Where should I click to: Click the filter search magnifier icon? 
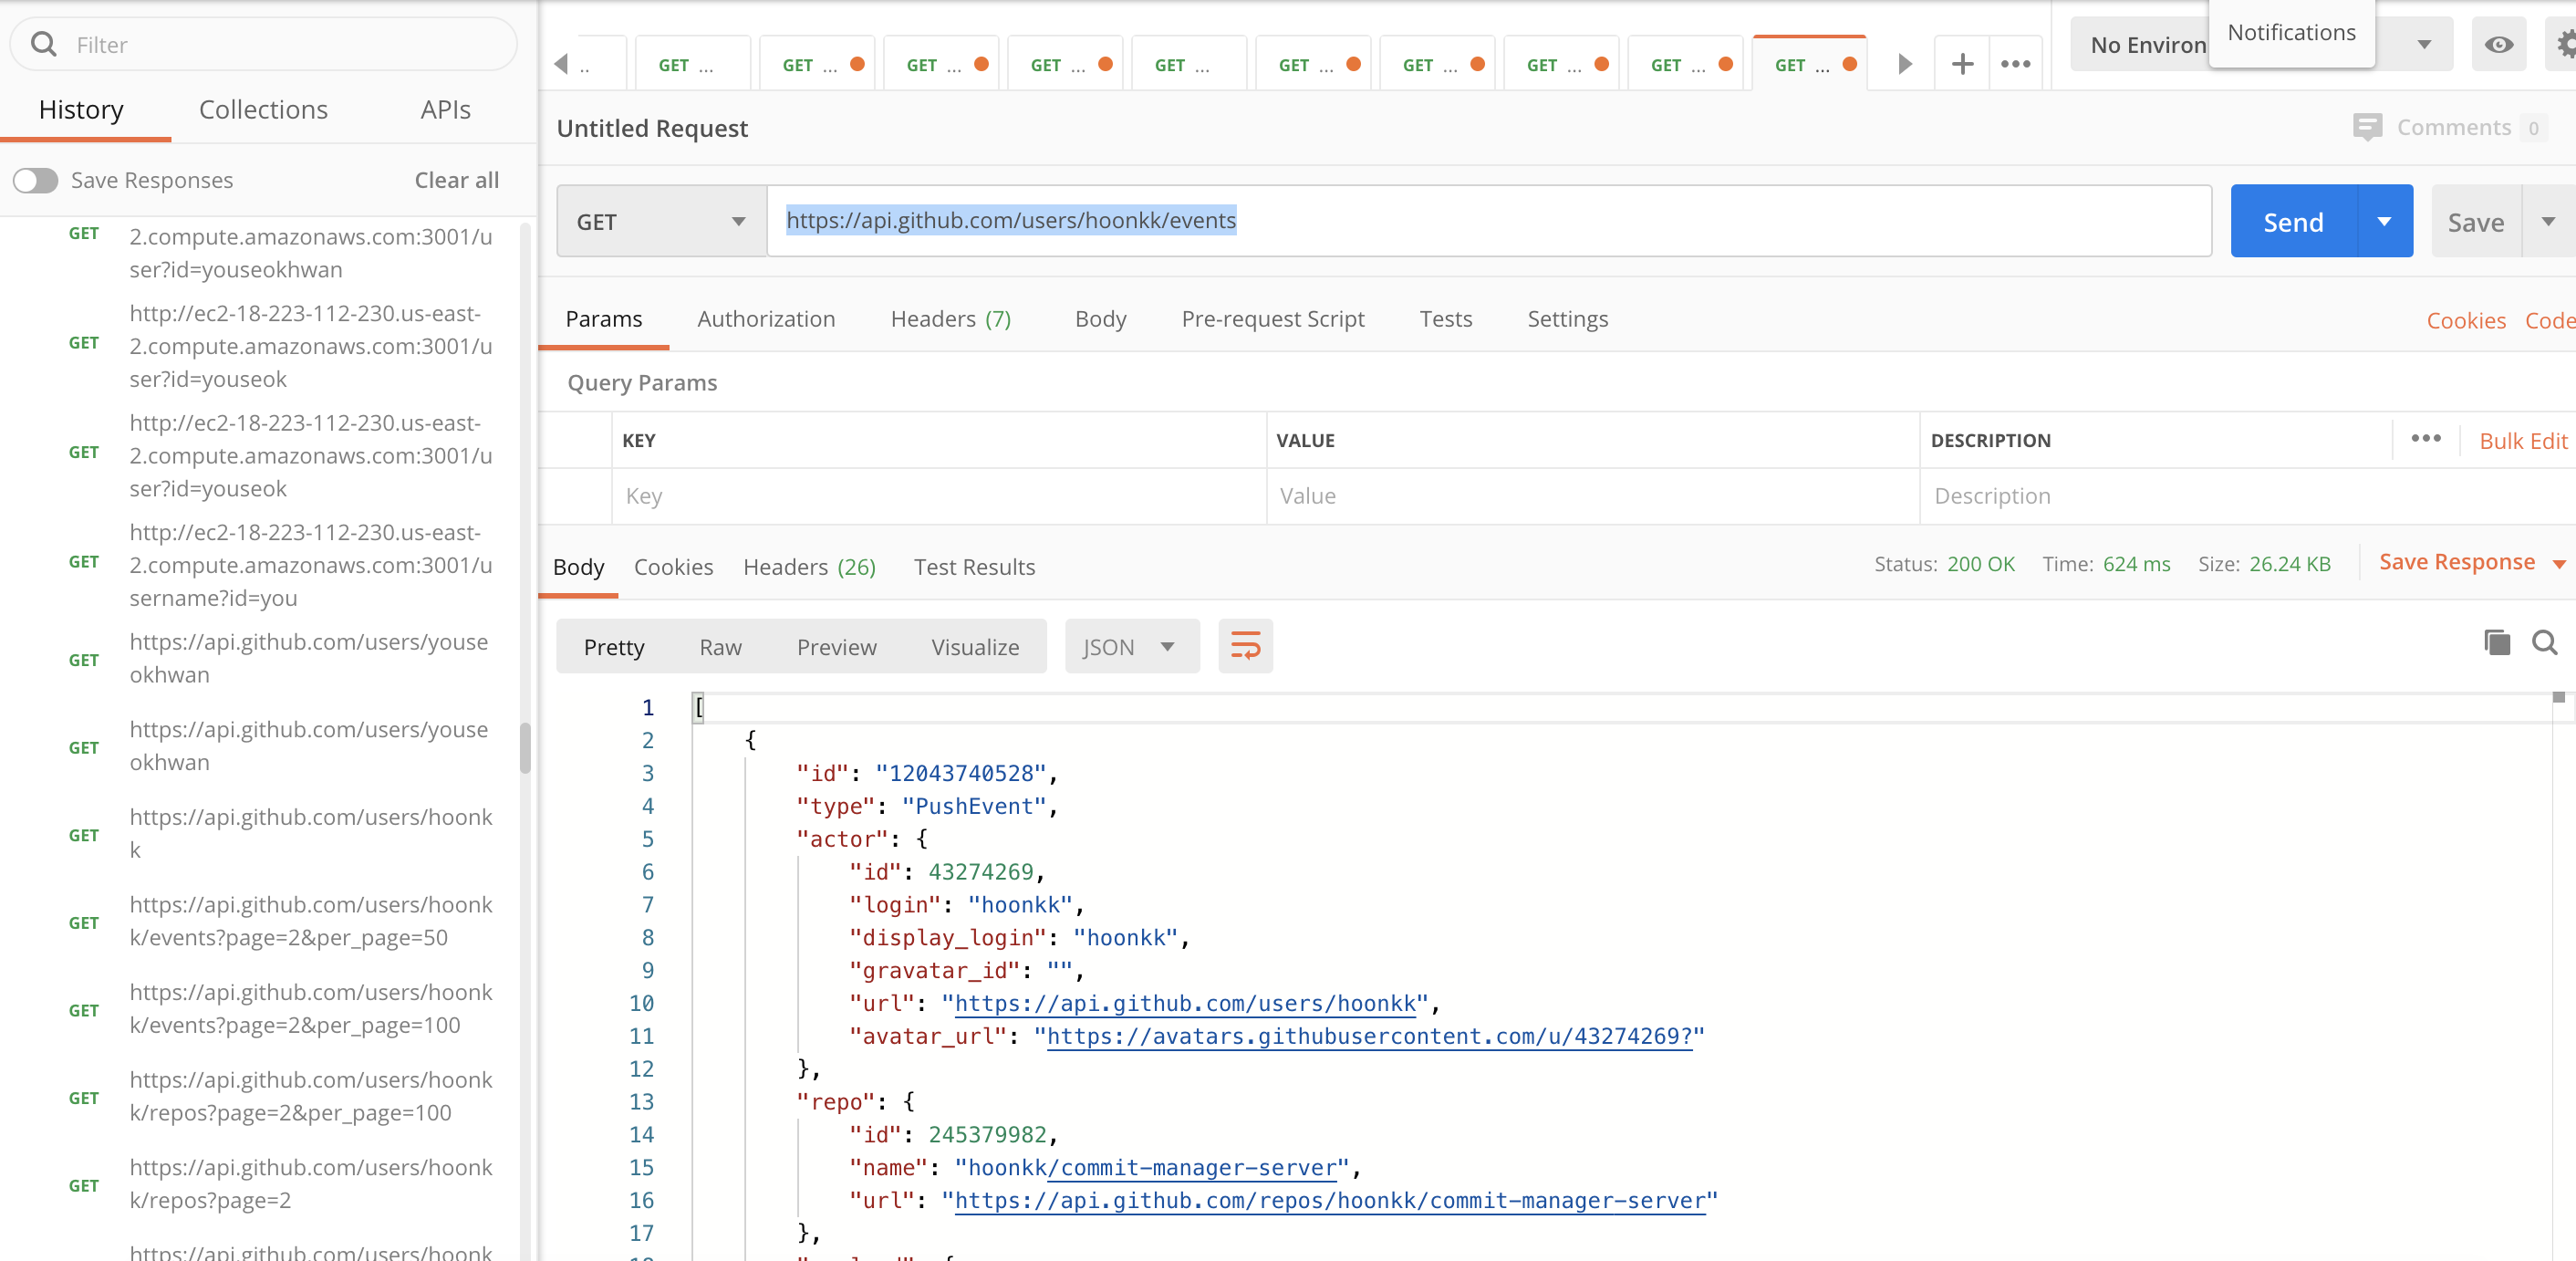(43, 44)
